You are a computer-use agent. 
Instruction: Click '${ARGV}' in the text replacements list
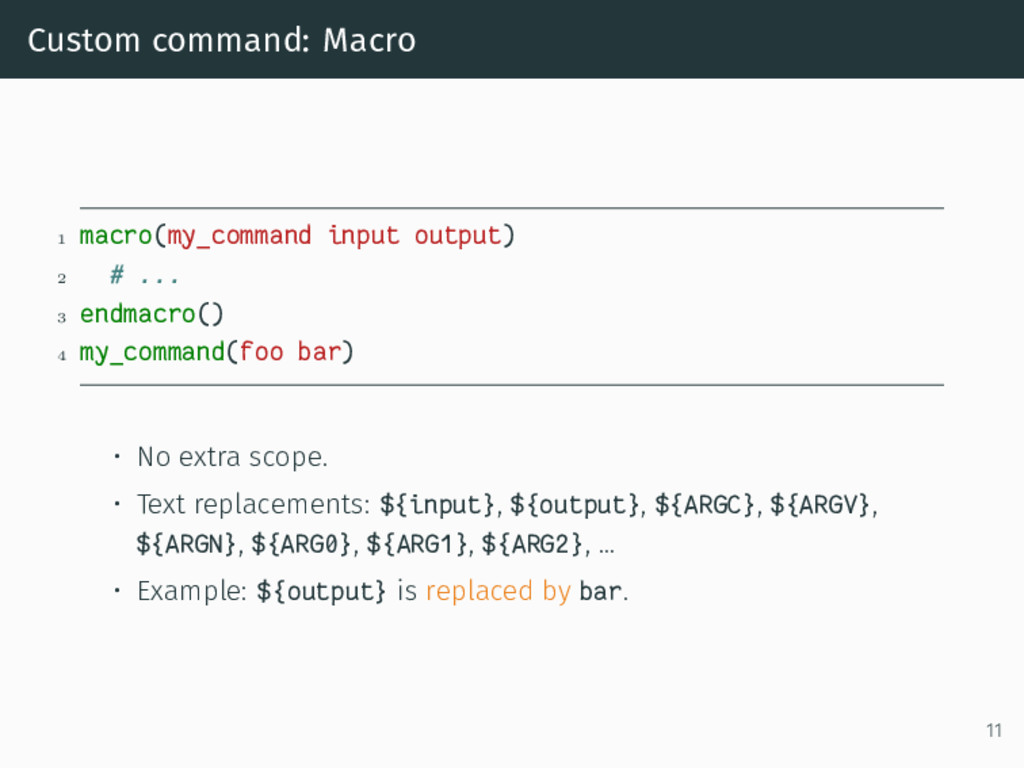(x=820, y=505)
